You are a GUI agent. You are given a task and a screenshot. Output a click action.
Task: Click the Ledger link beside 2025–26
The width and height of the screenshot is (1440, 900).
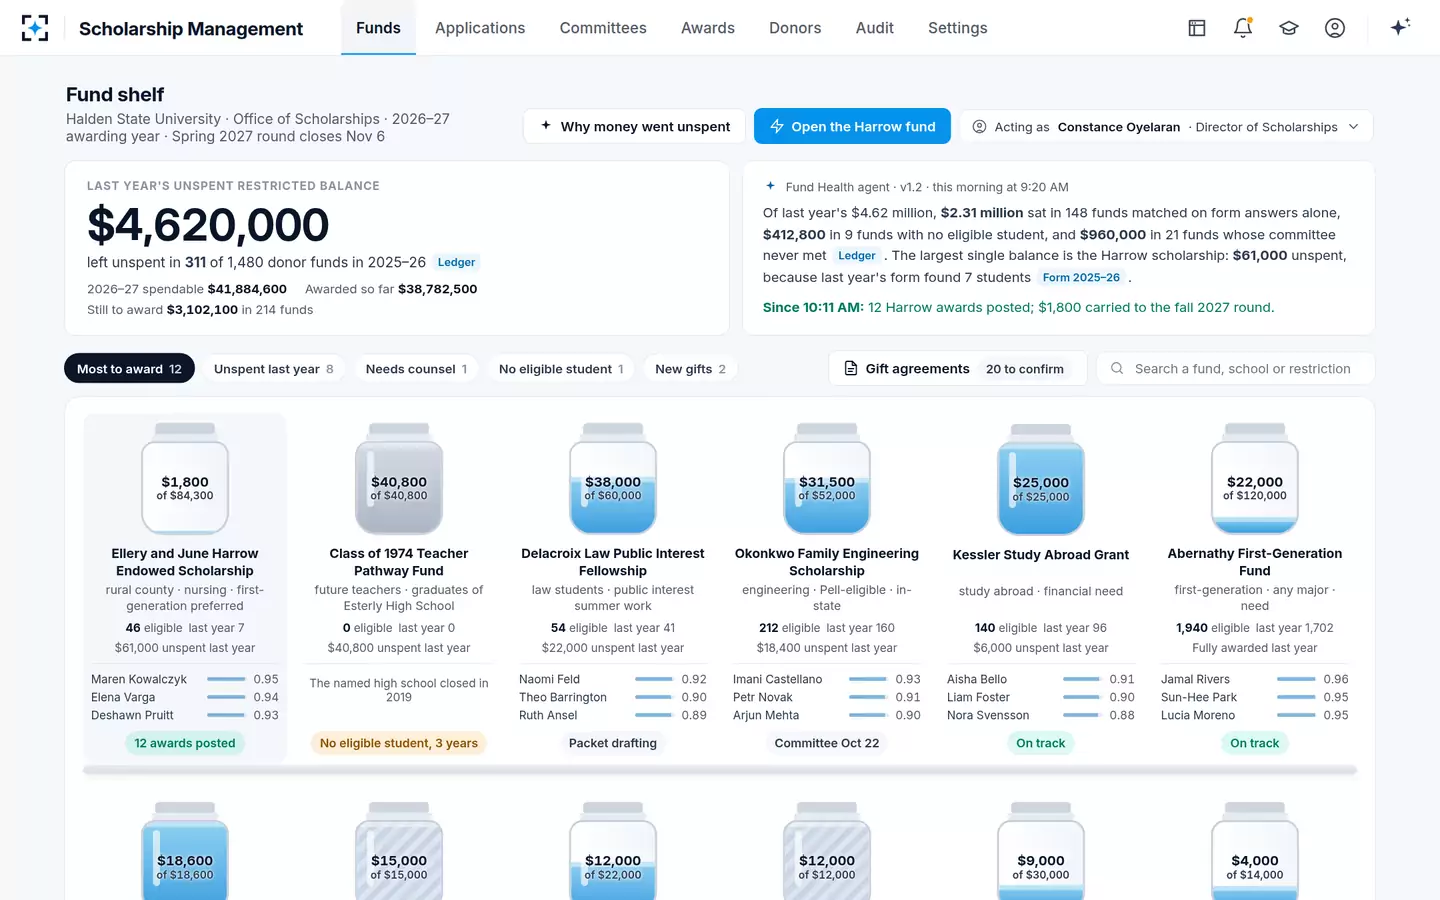click(456, 262)
